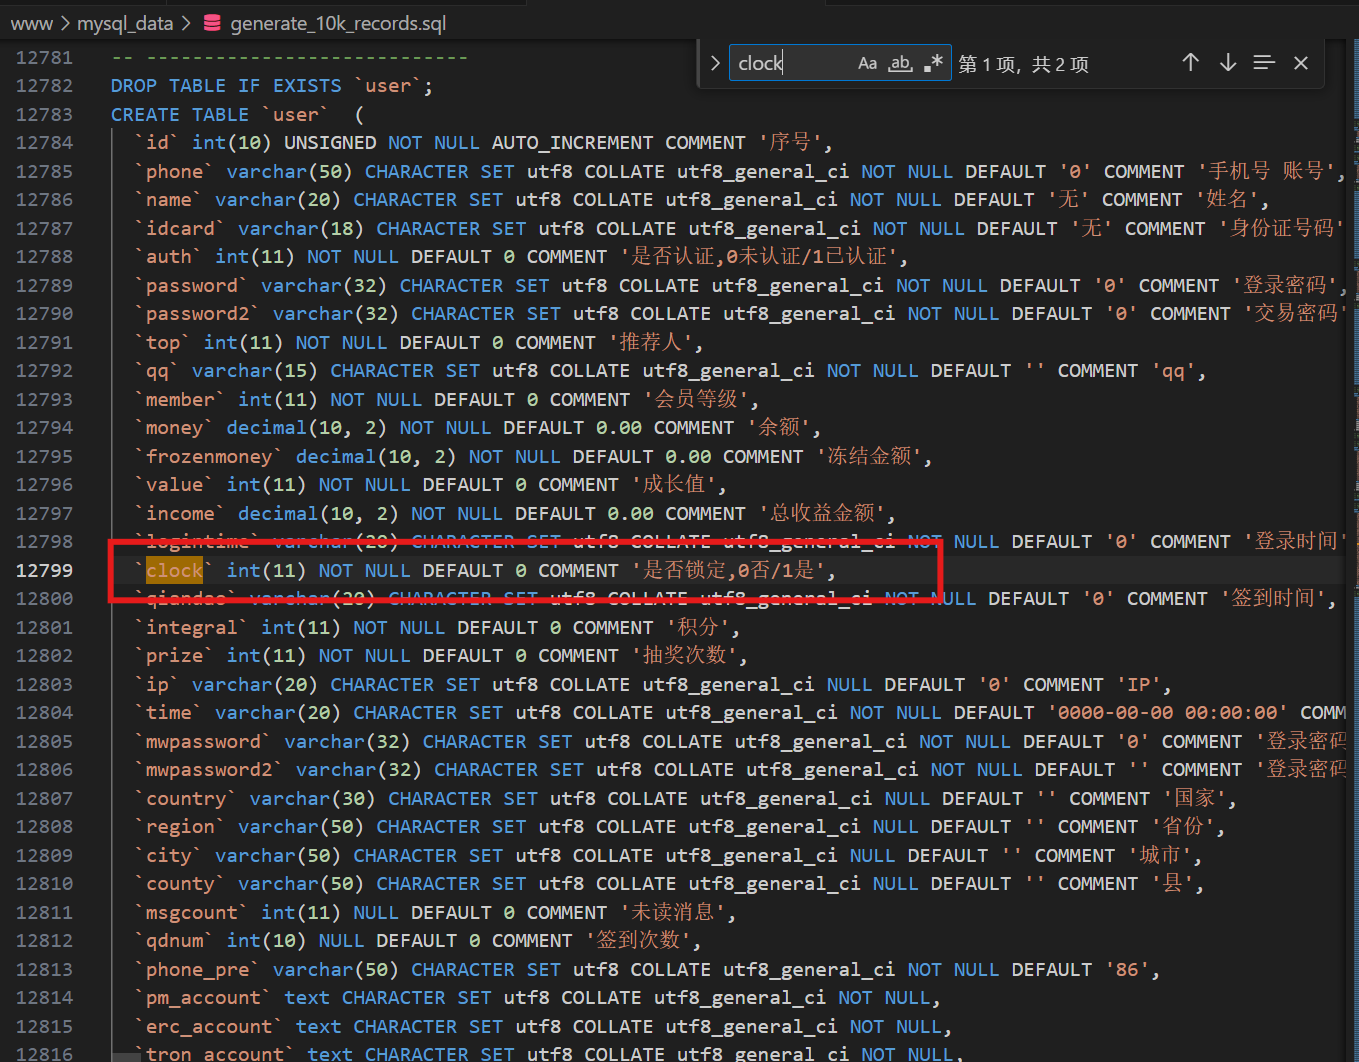
Task: Click the comment '冻结金额'
Action: [x=870, y=456]
